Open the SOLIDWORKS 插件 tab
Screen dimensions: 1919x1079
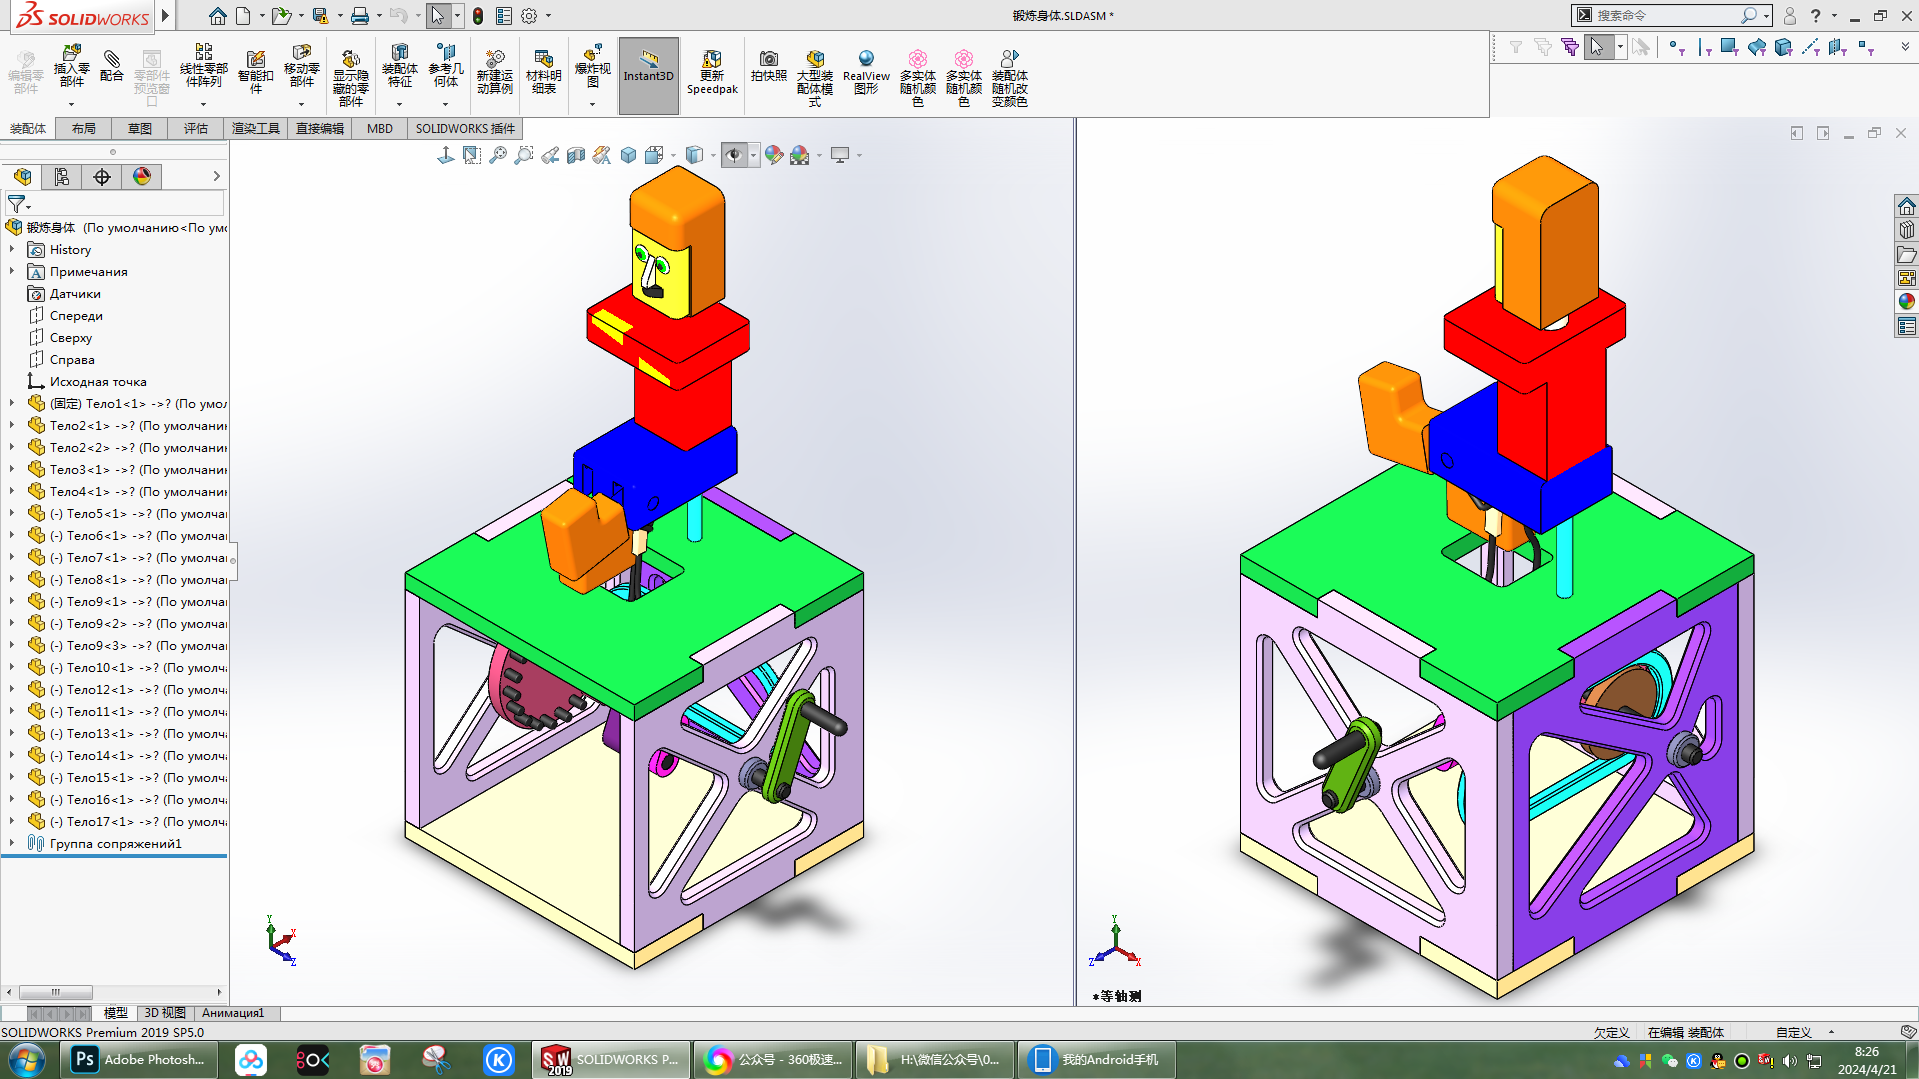click(x=465, y=129)
